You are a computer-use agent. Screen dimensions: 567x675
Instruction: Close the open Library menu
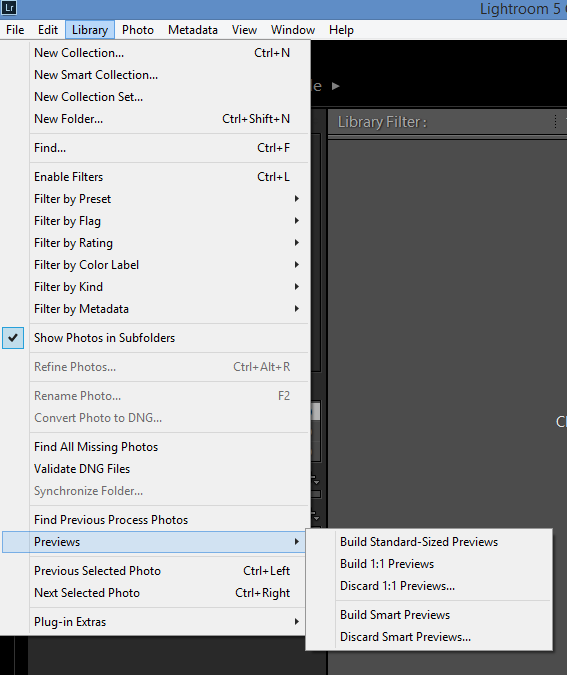click(90, 30)
